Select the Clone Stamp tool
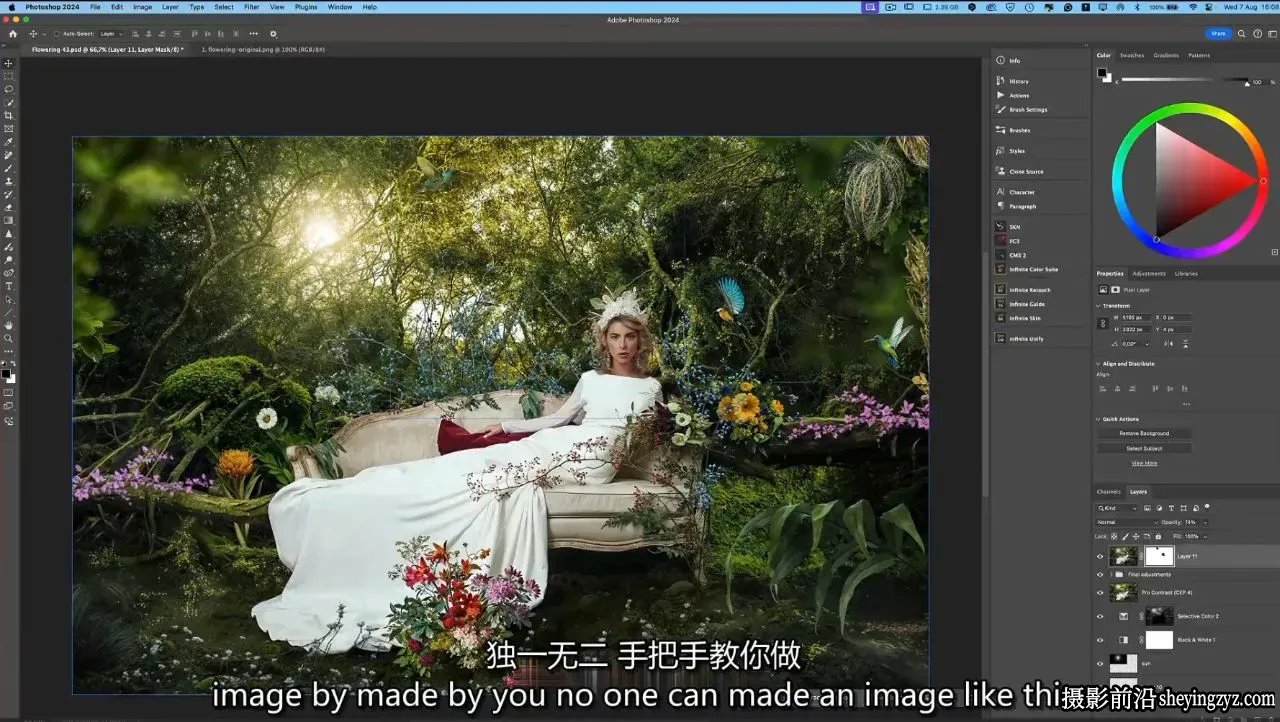This screenshot has height=722, width=1280. point(9,181)
